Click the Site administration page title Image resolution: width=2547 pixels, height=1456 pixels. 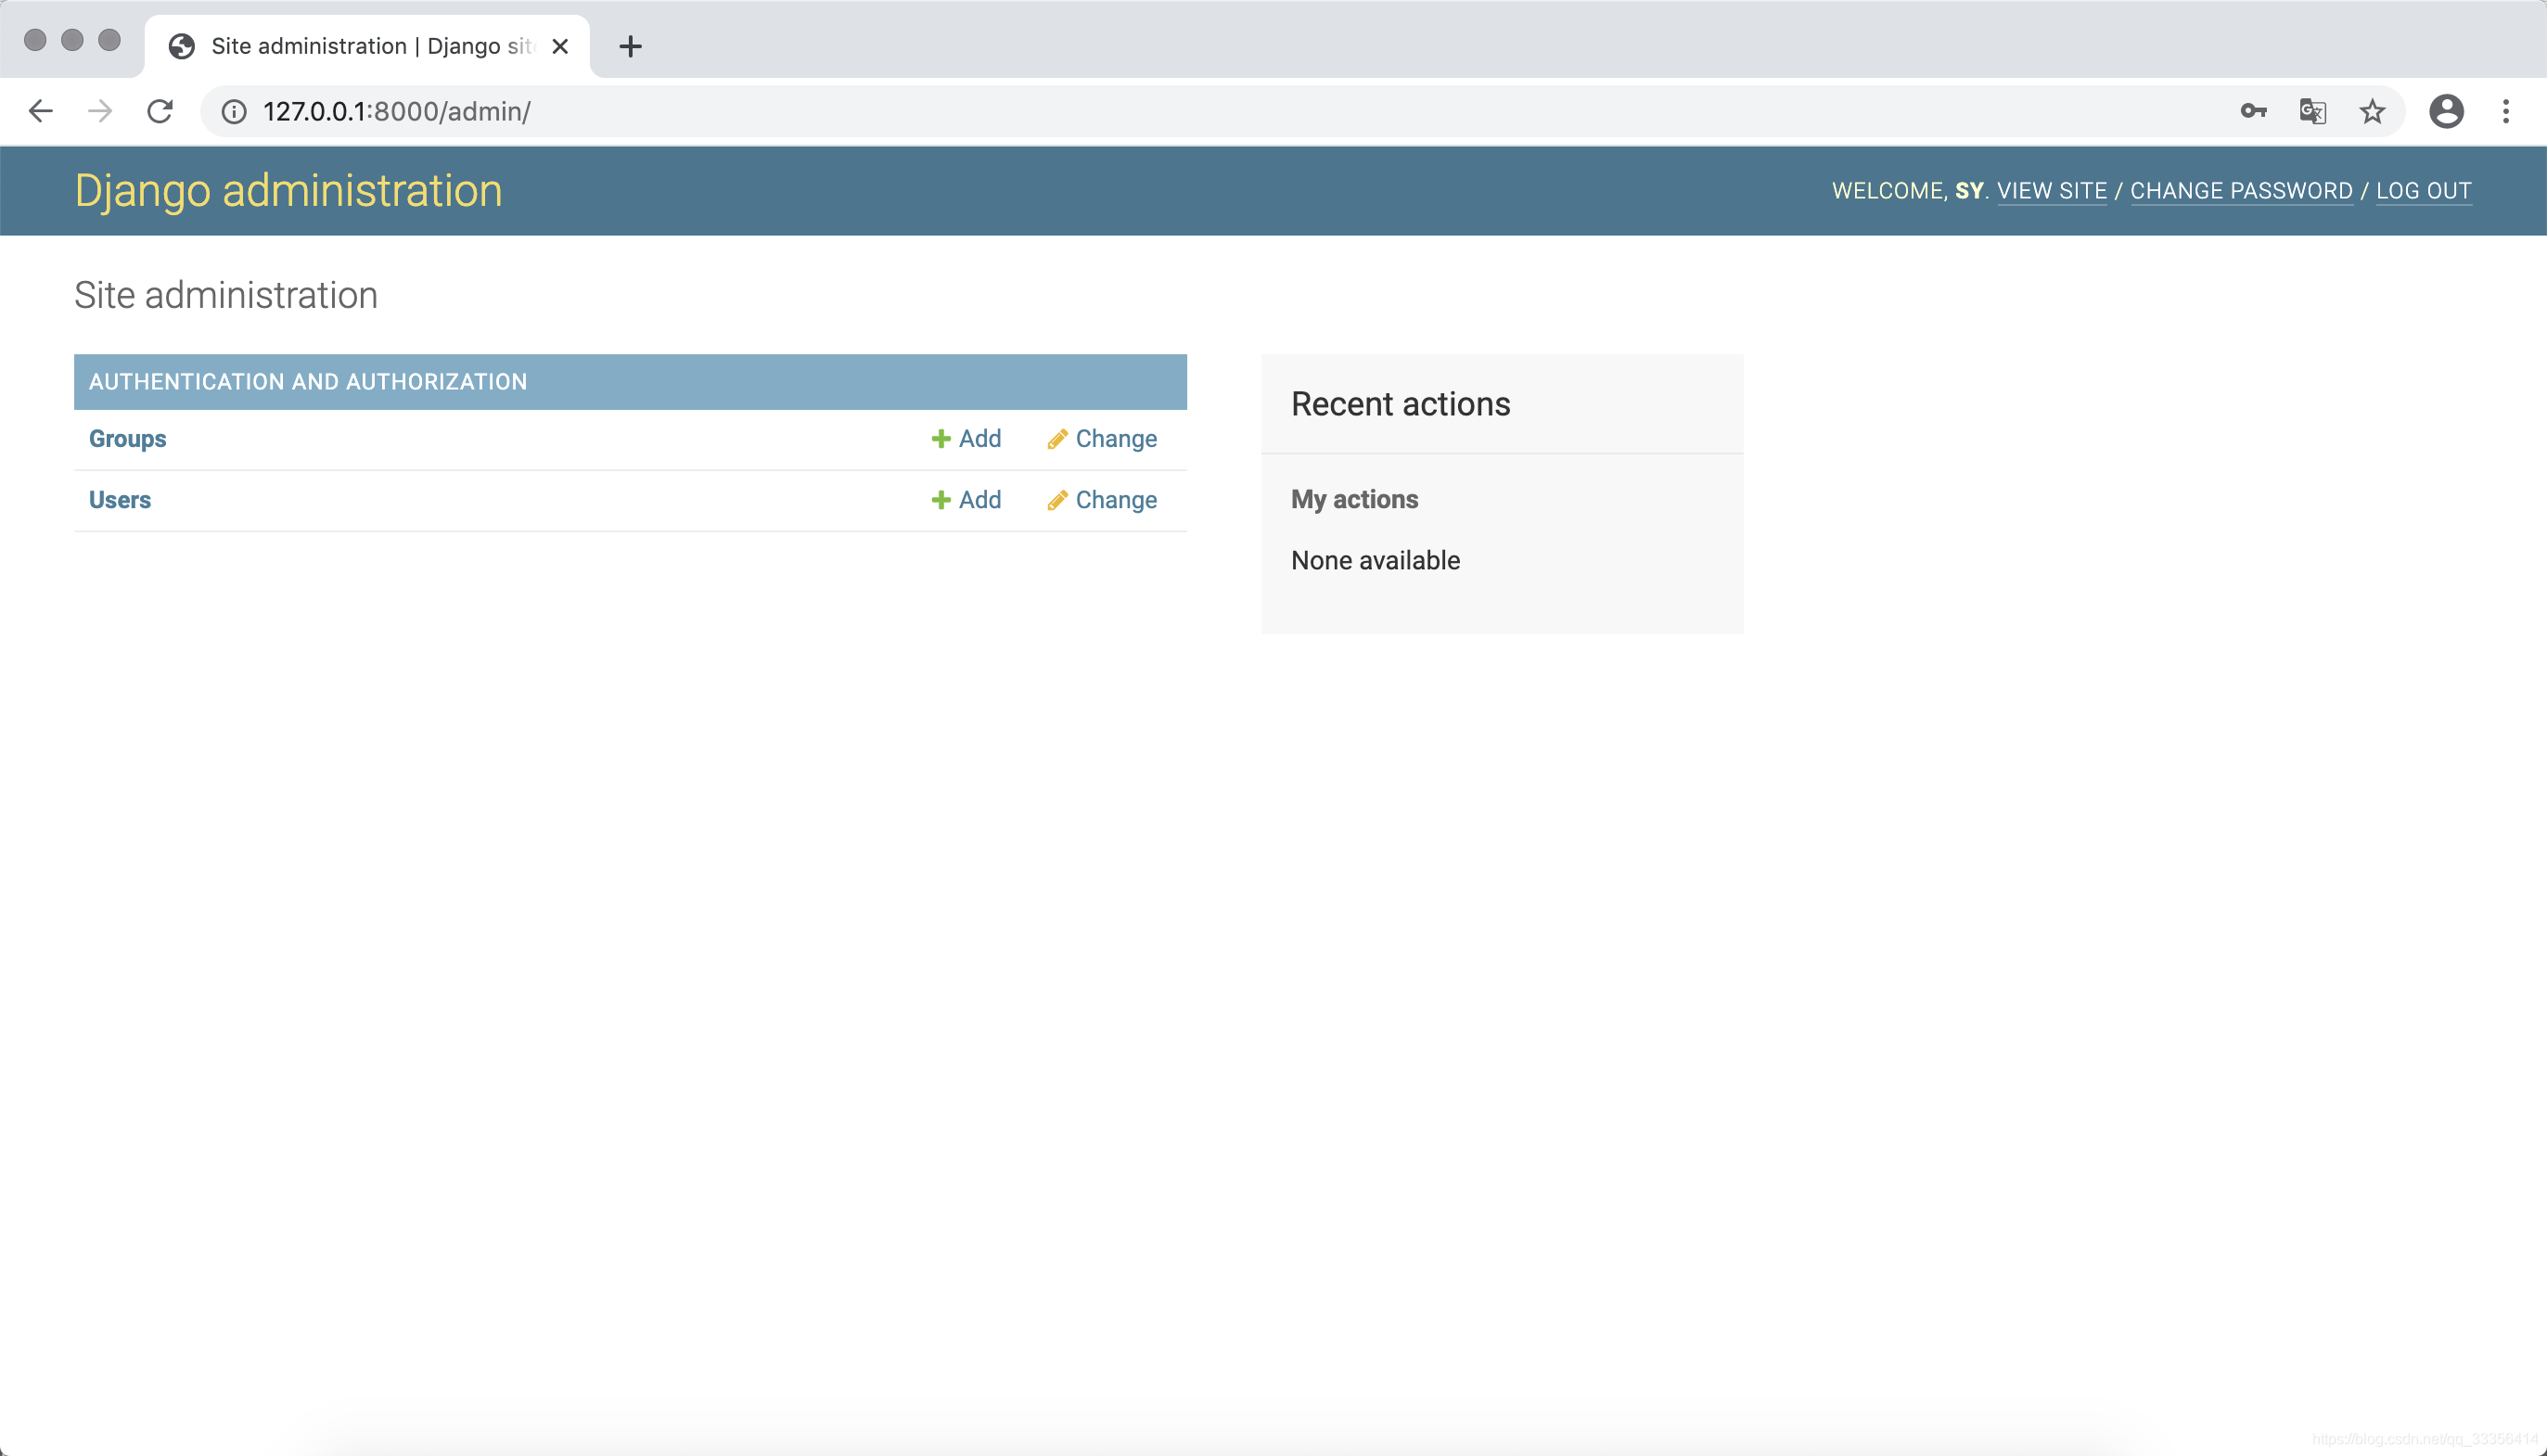[x=226, y=295]
